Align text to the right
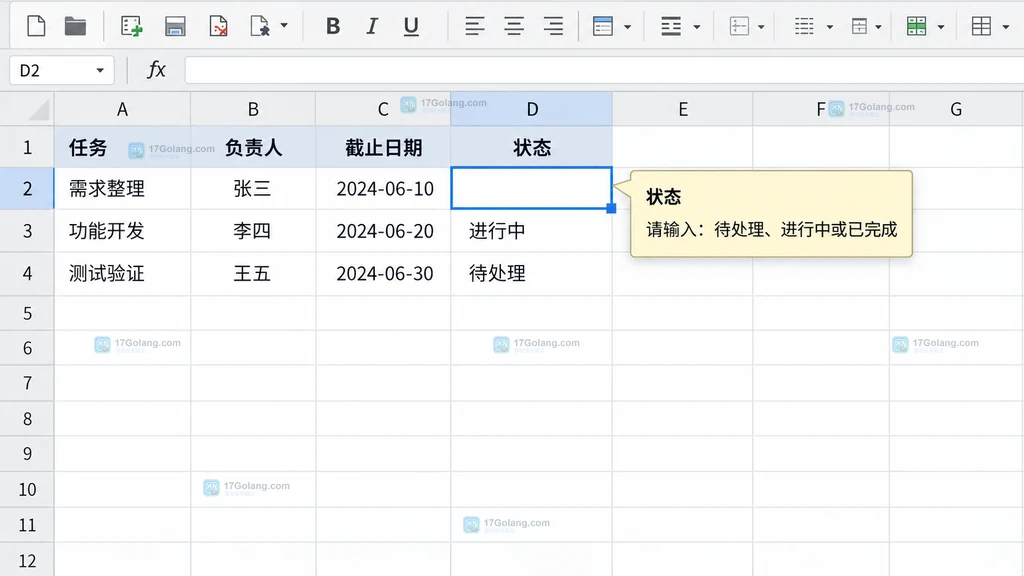1024x576 pixels. (553, 27)
